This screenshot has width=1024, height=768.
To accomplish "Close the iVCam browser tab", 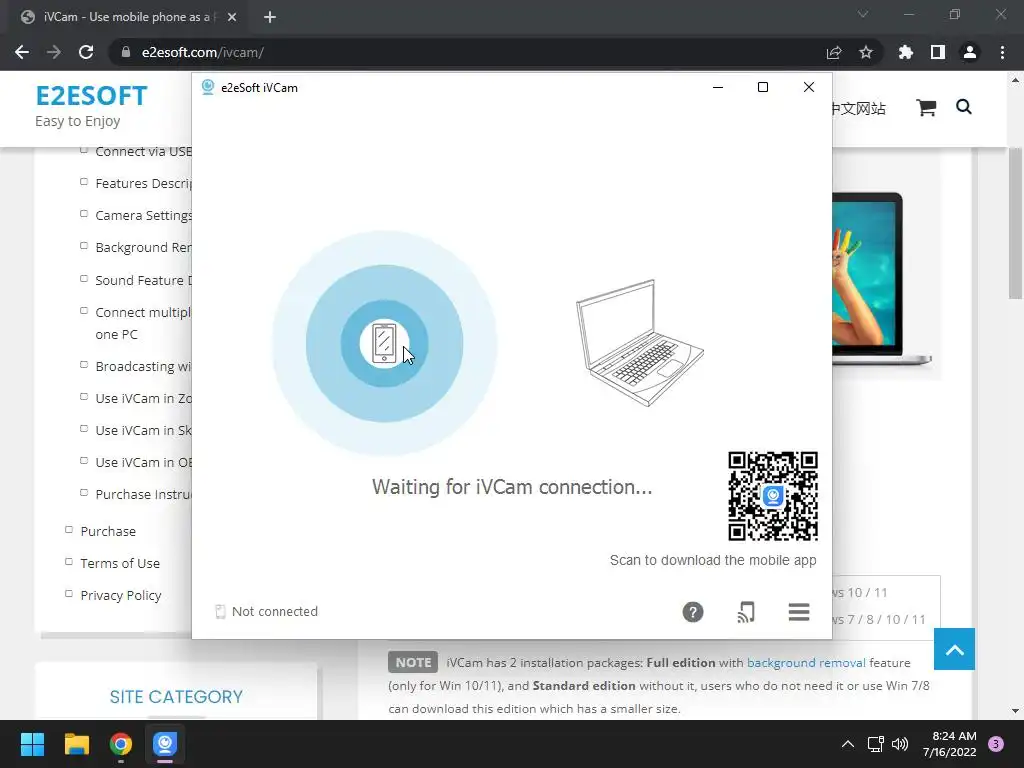I will (232, 17).
